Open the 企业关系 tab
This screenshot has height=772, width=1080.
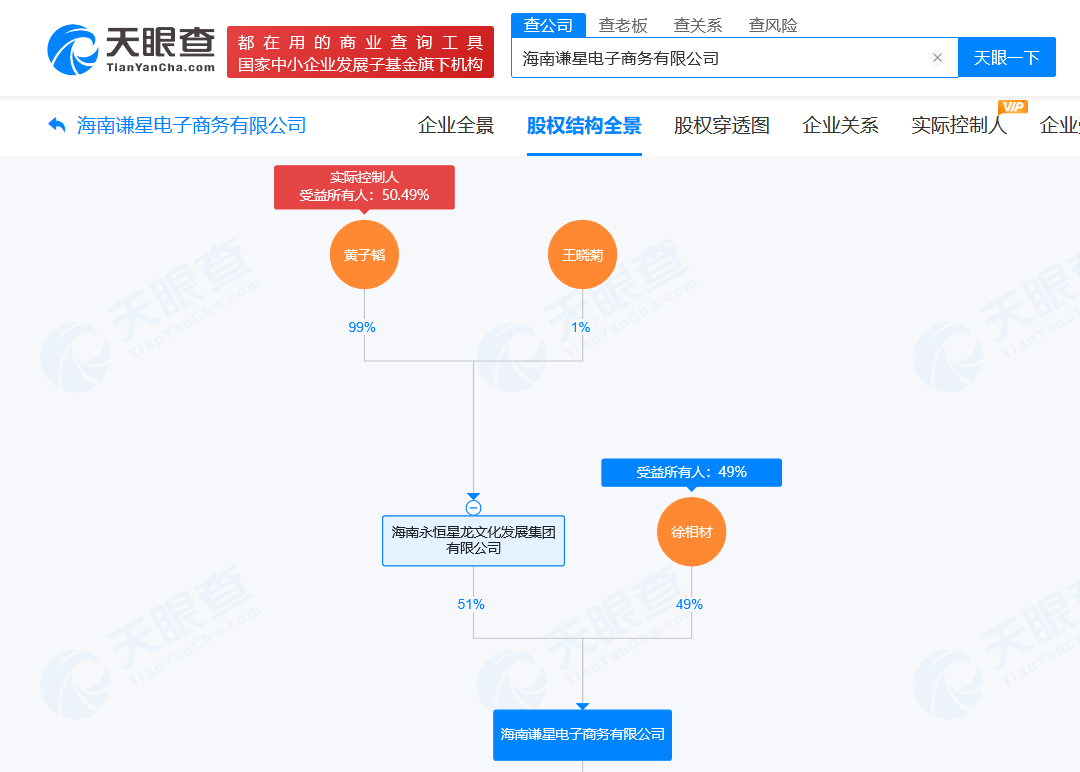(x=840, y=125)
